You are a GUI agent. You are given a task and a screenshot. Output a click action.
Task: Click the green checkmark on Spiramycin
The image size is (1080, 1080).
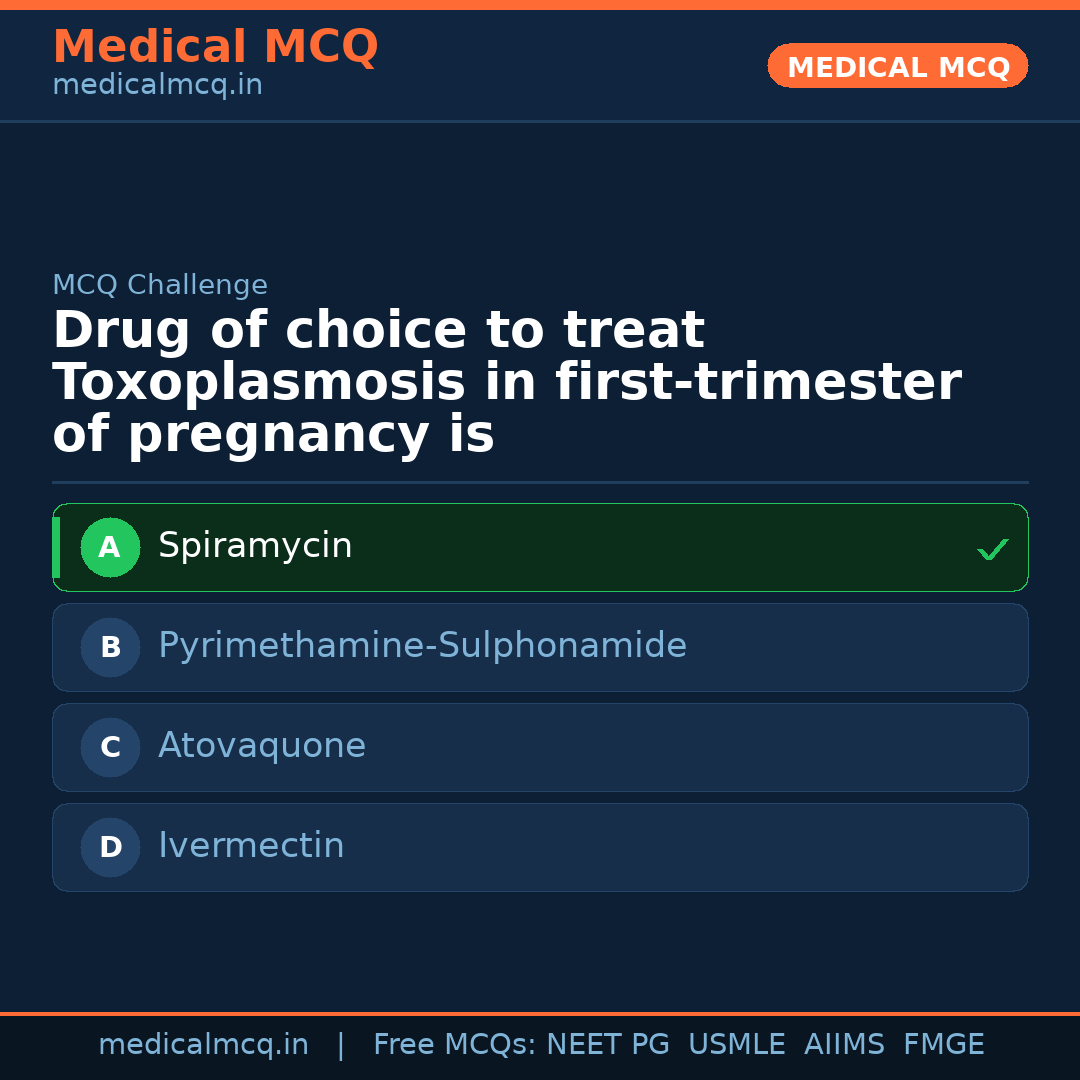point(992,549)
